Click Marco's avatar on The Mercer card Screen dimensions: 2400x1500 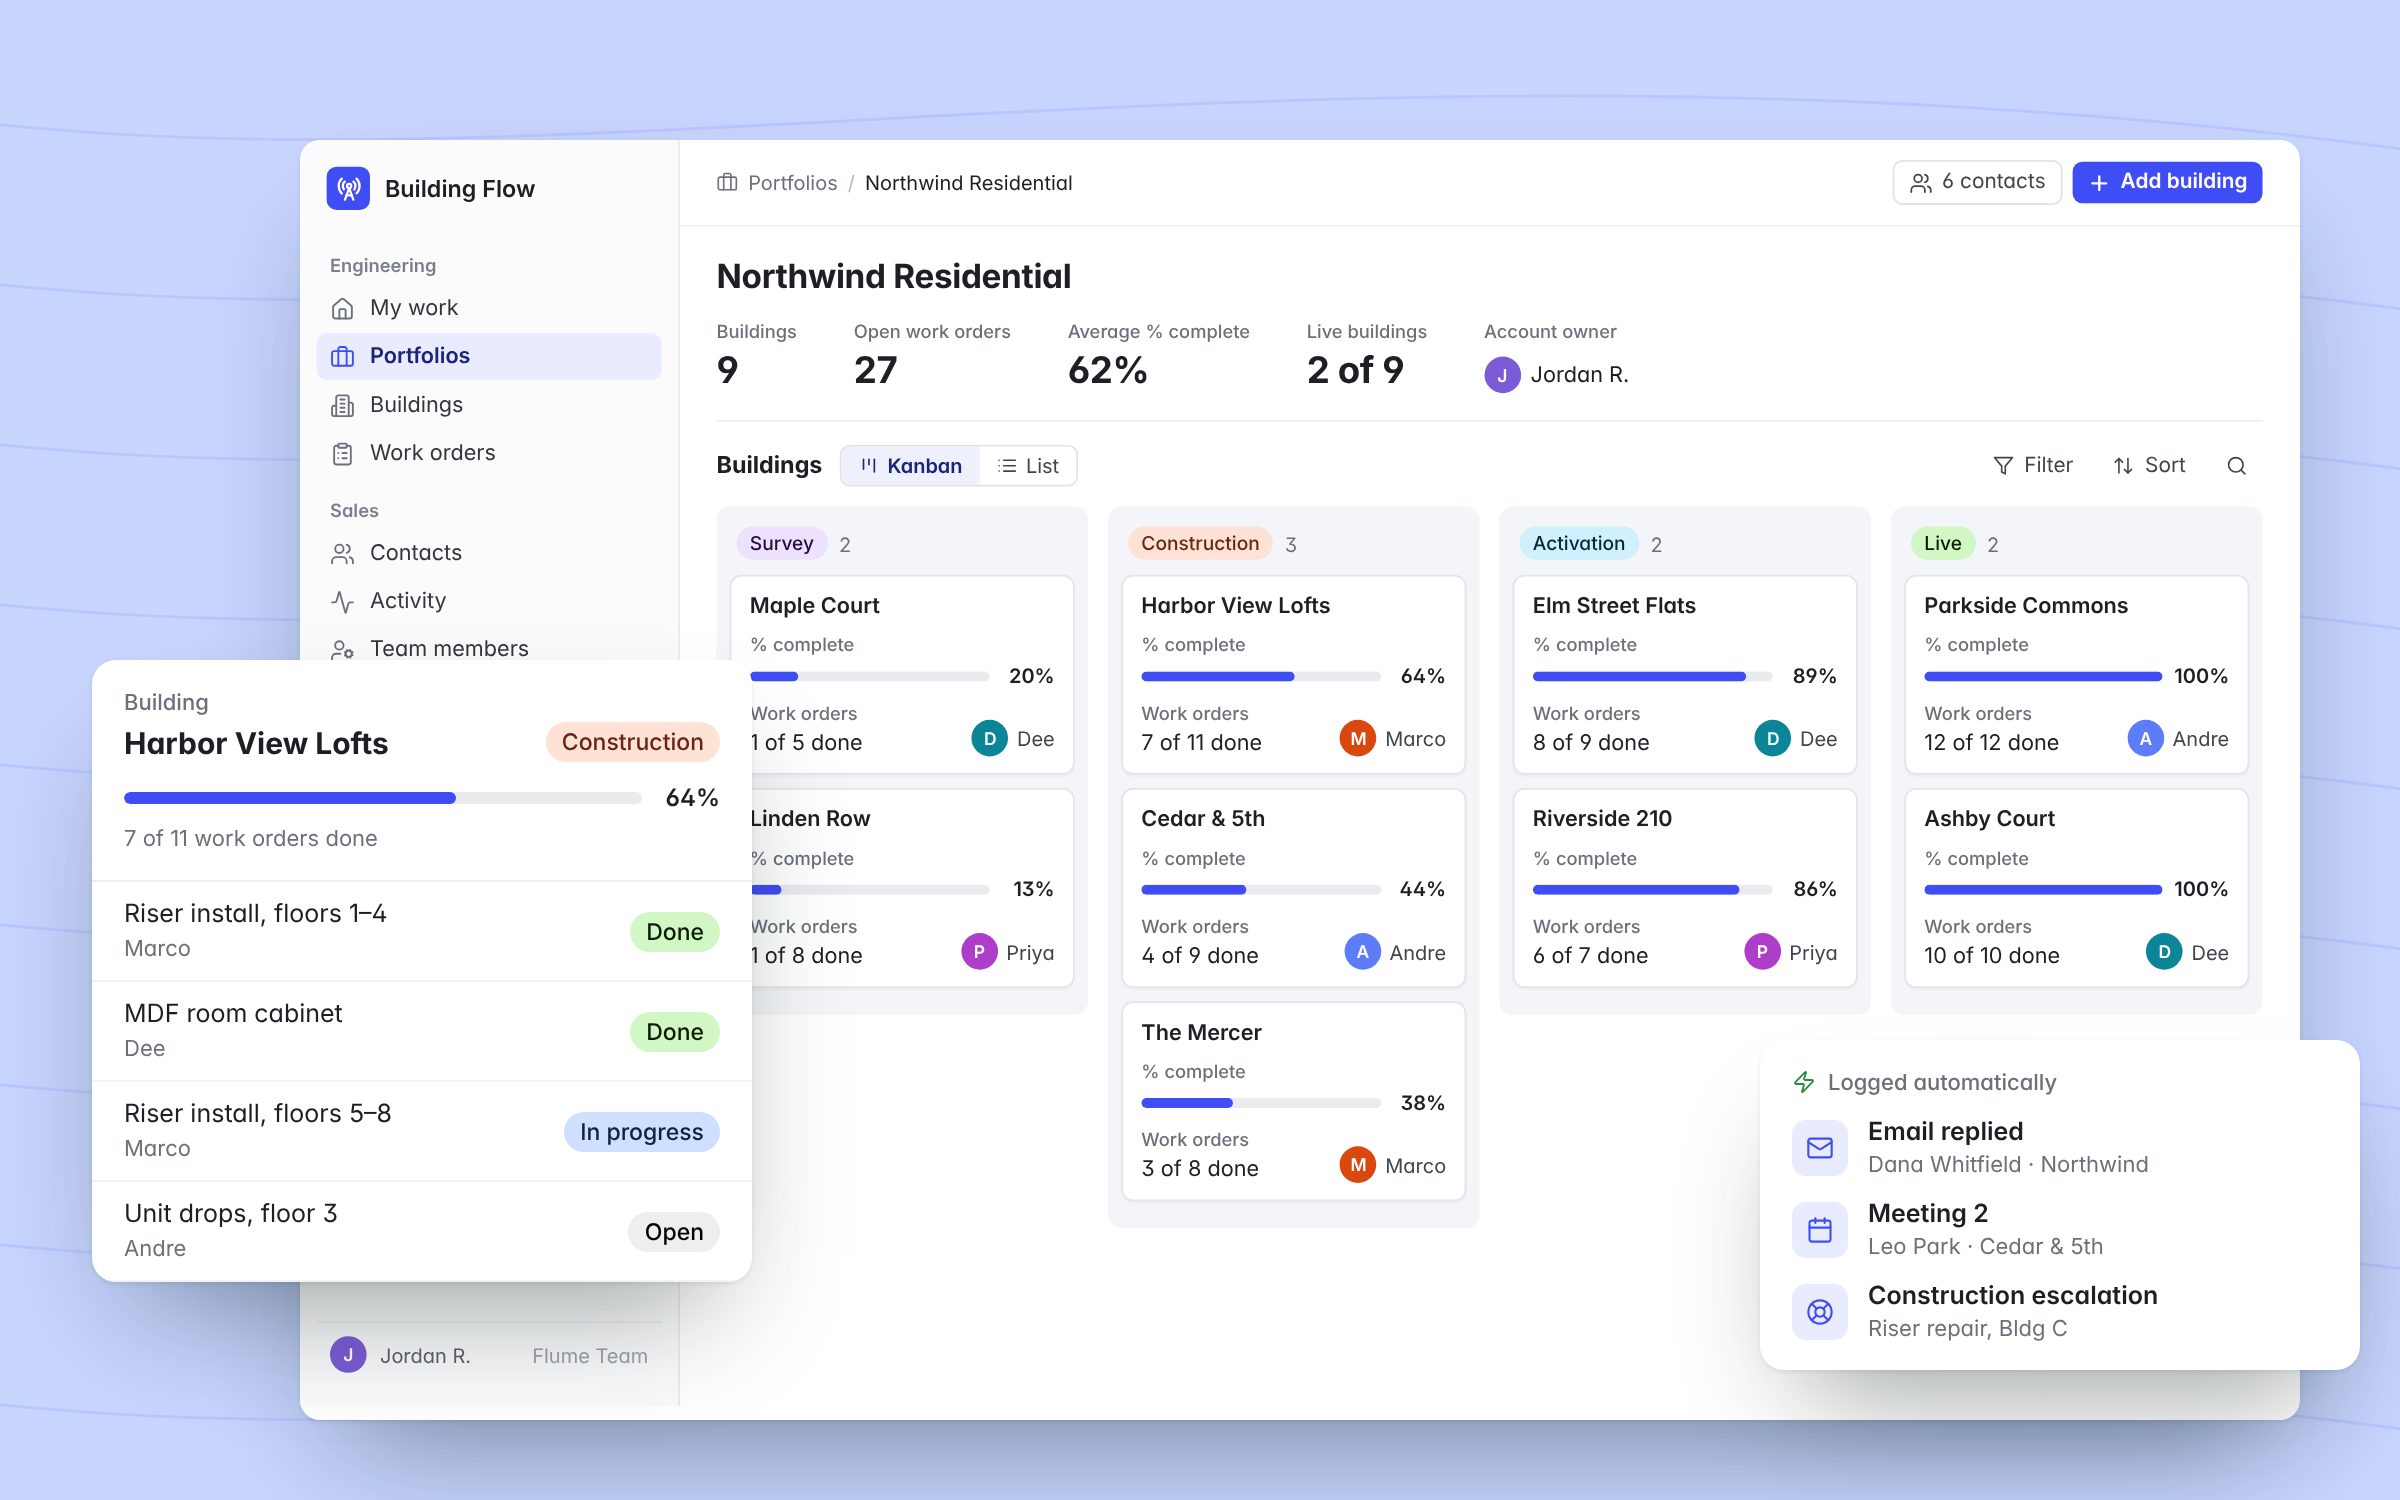point(1357,1165)
